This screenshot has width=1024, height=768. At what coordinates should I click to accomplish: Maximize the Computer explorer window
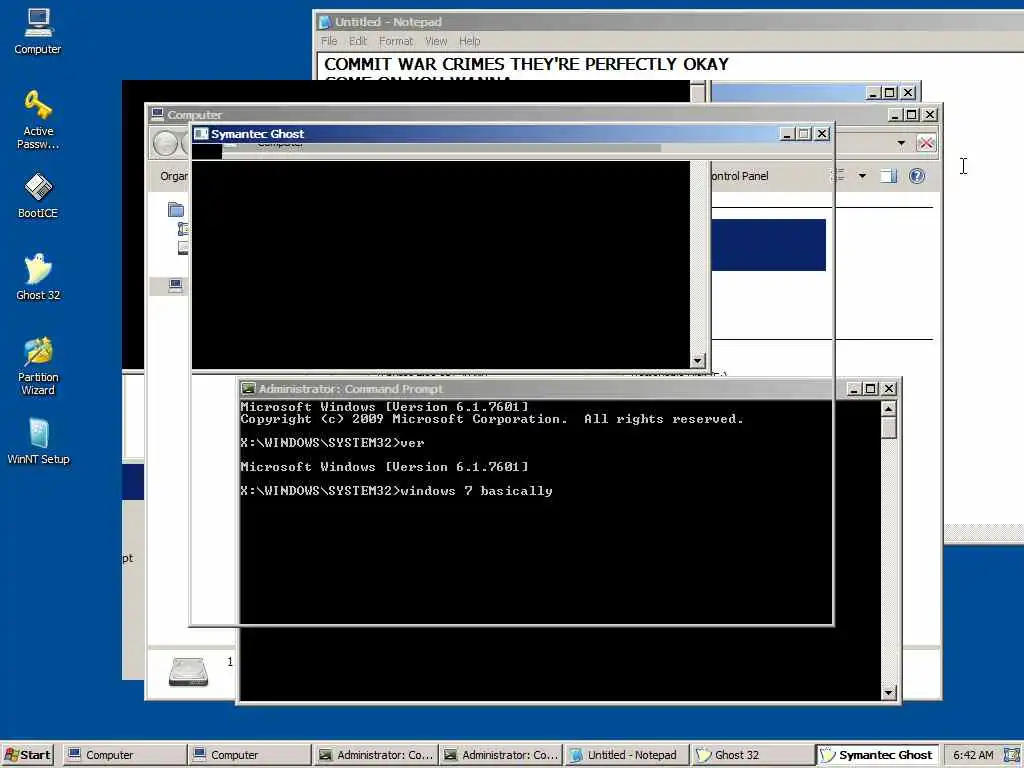click(x=912, y=115)
